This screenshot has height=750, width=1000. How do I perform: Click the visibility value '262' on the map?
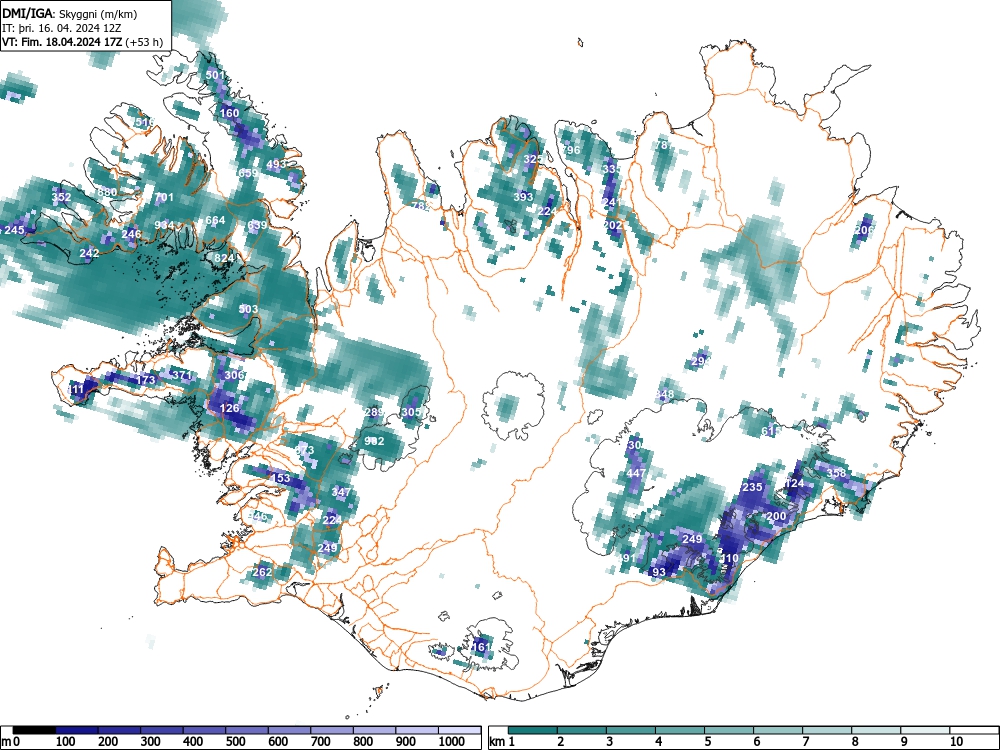(x=262, y=572)
